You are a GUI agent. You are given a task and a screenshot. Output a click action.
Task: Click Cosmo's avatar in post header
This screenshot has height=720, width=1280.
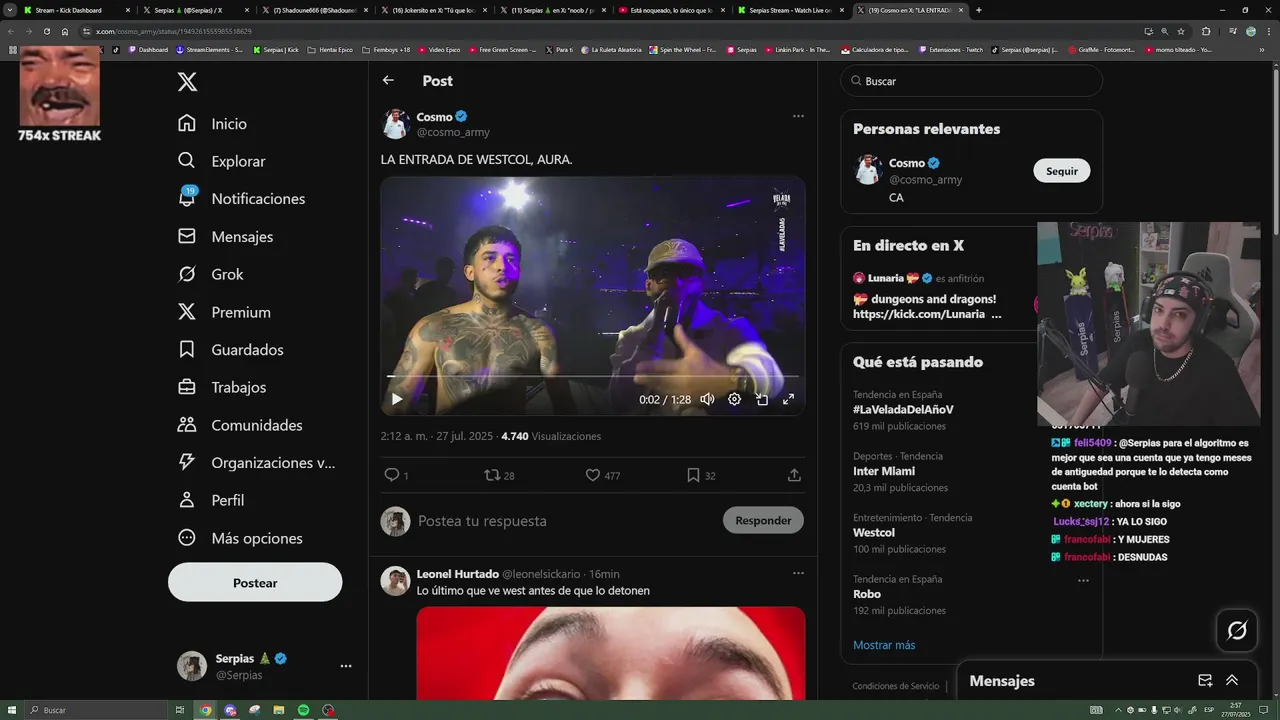(x=396, y=124)
